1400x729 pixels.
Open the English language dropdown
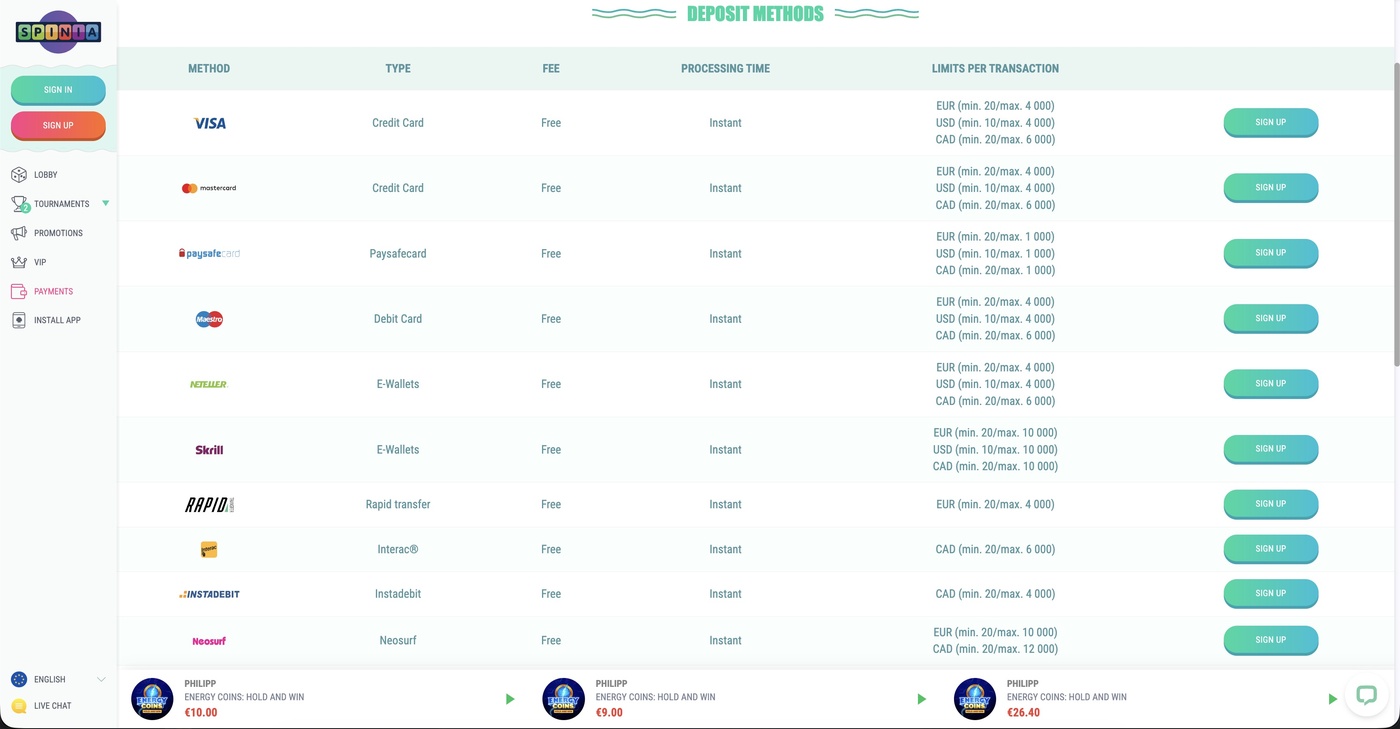pos(58,680)
